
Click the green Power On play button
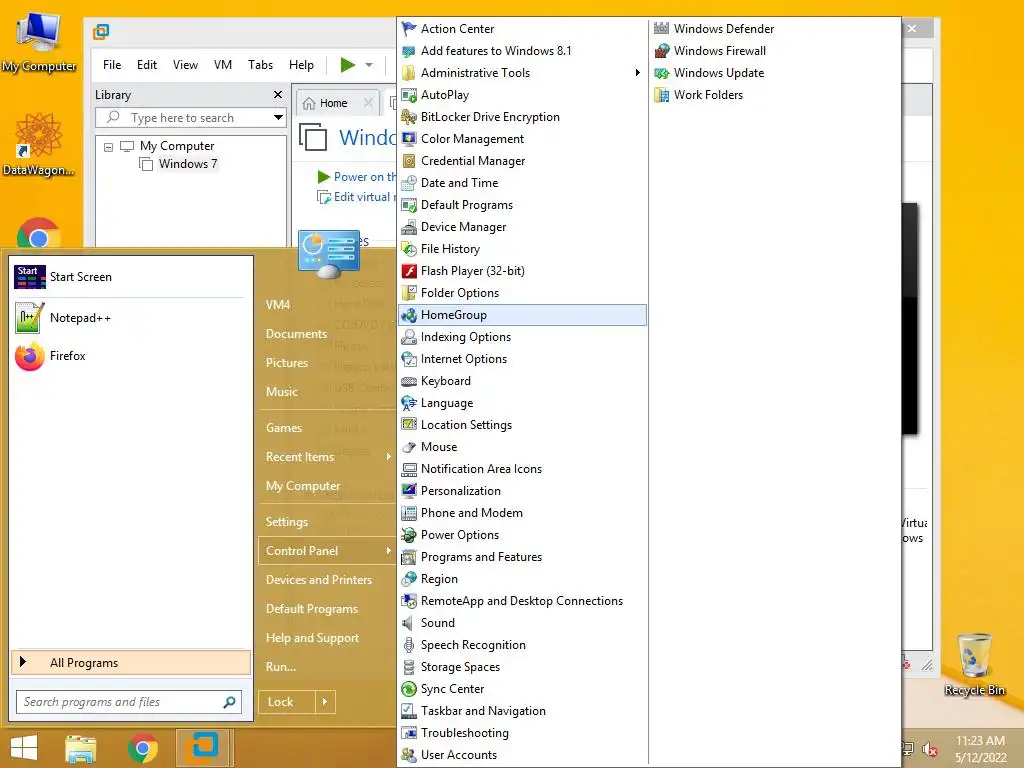point(347,65)
